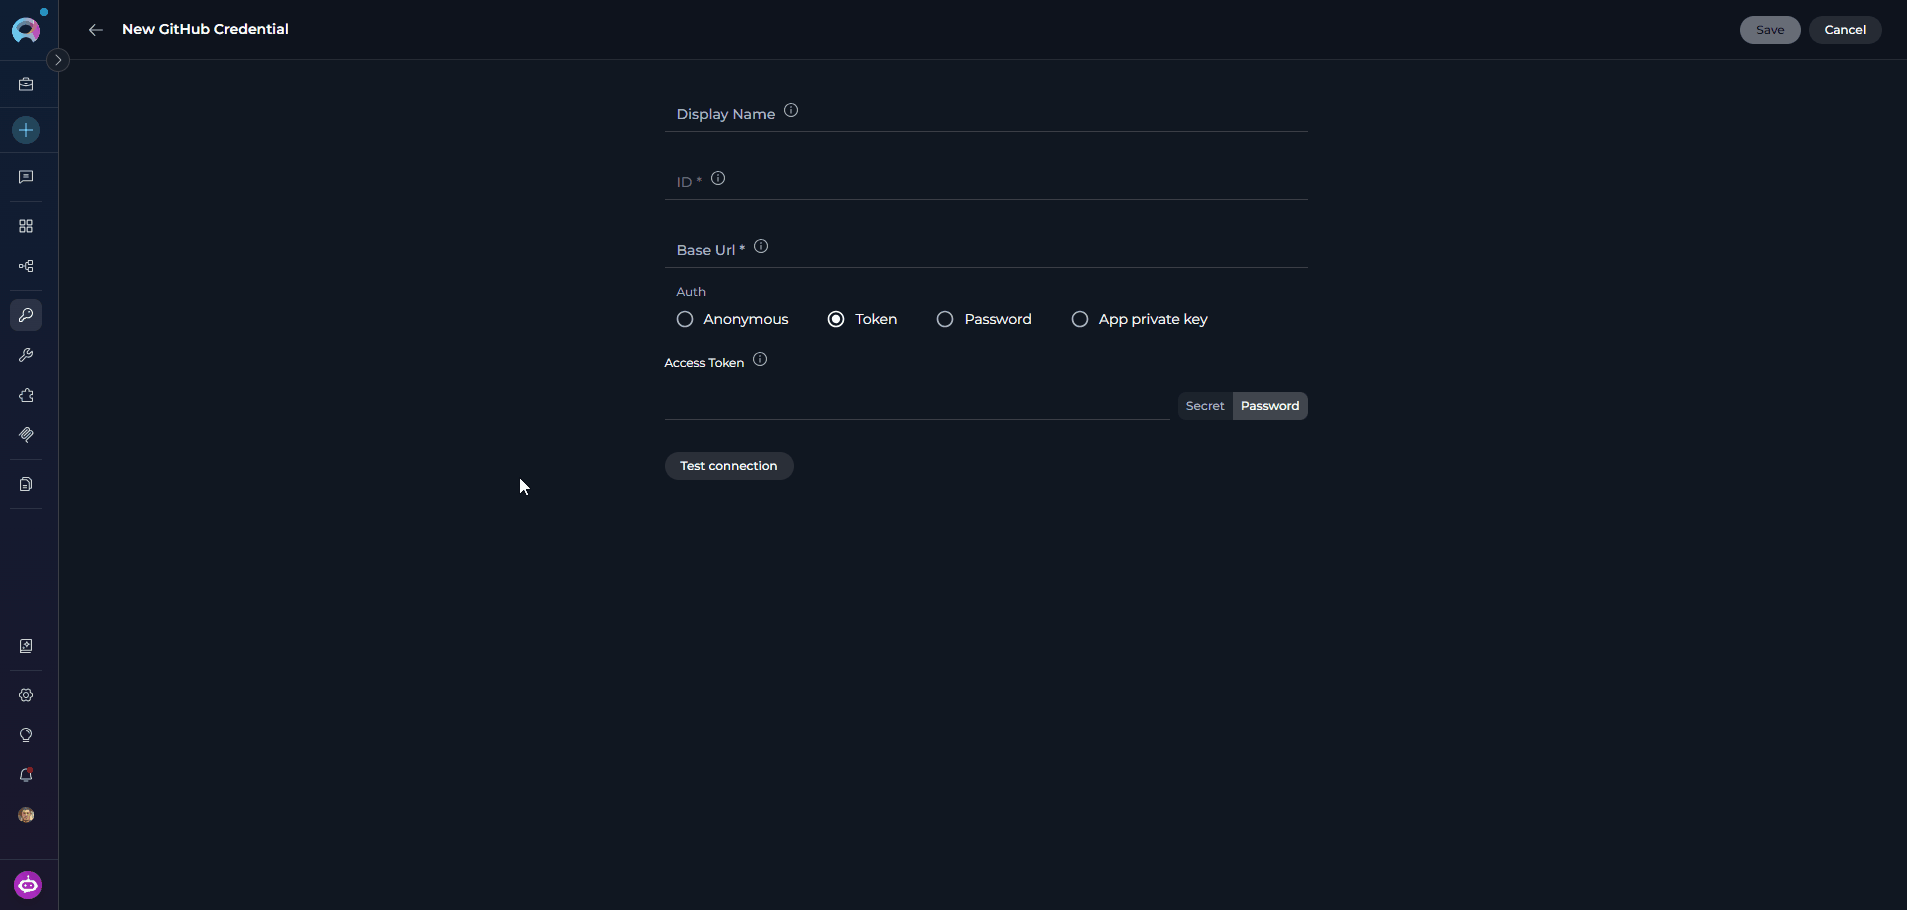Go back using the left arrow
1907x910 pixels.
pyautogui.click(x=96, y=30)
